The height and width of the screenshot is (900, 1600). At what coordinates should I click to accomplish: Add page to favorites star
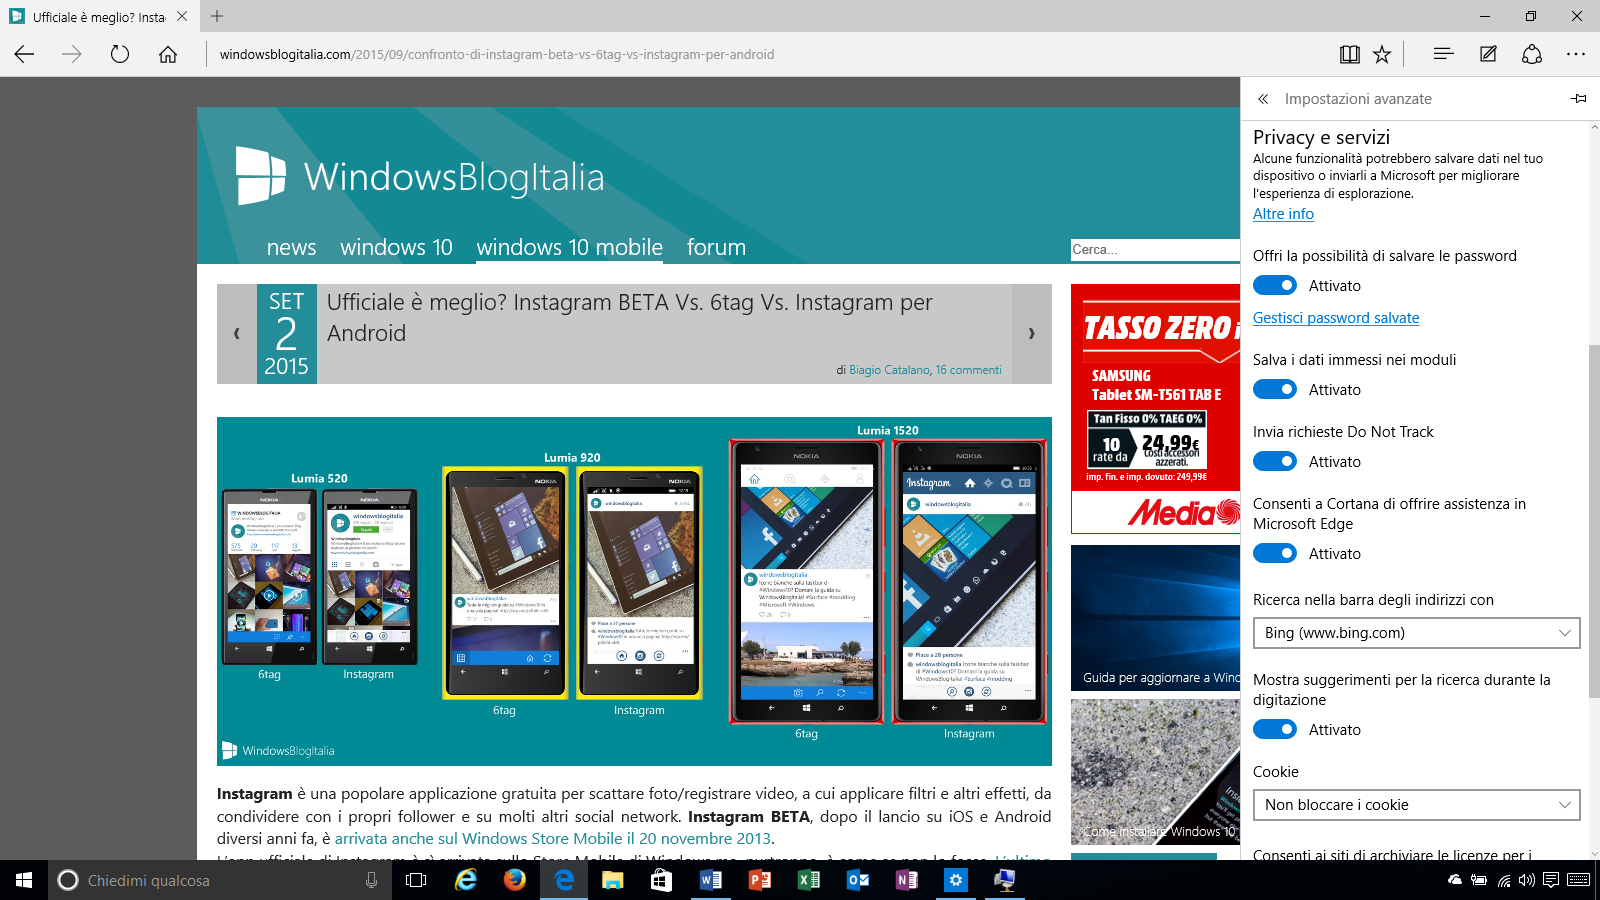(1382, 54)
